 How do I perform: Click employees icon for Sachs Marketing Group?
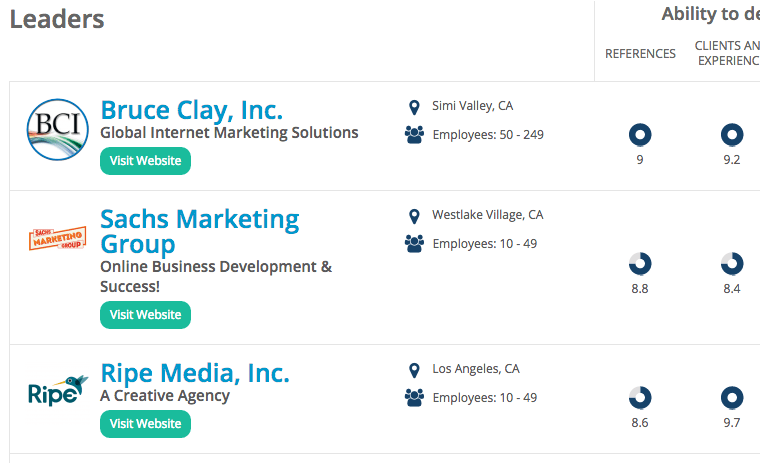pos(414,243)
